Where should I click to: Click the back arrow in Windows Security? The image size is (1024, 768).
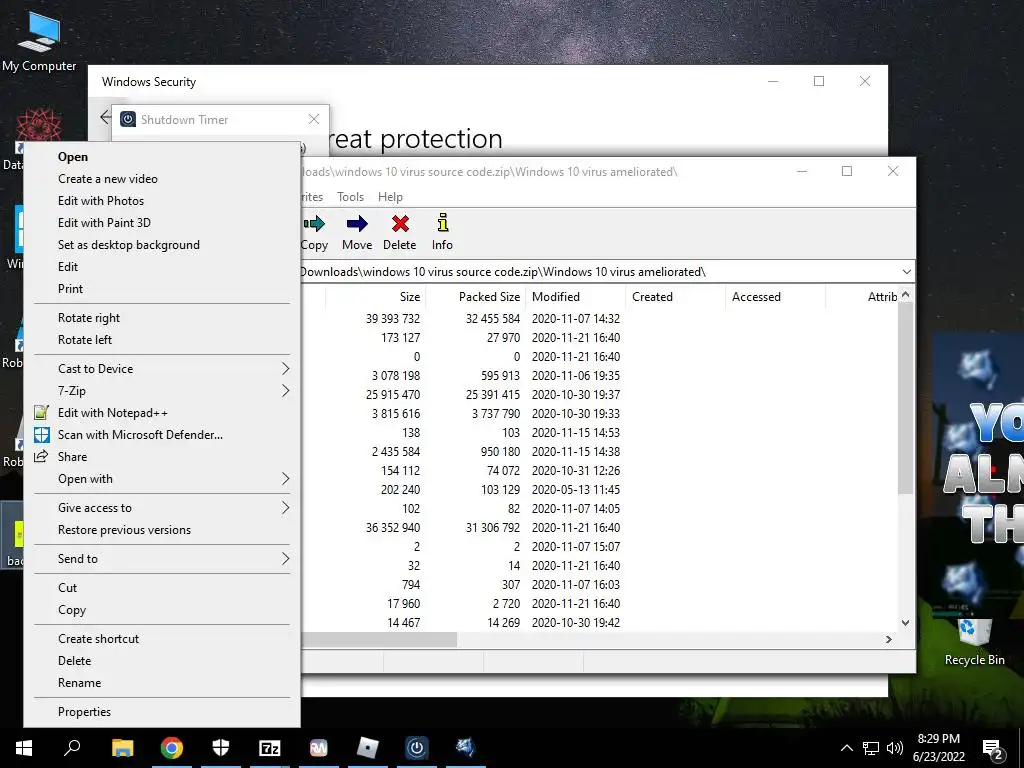pos(106,117)
